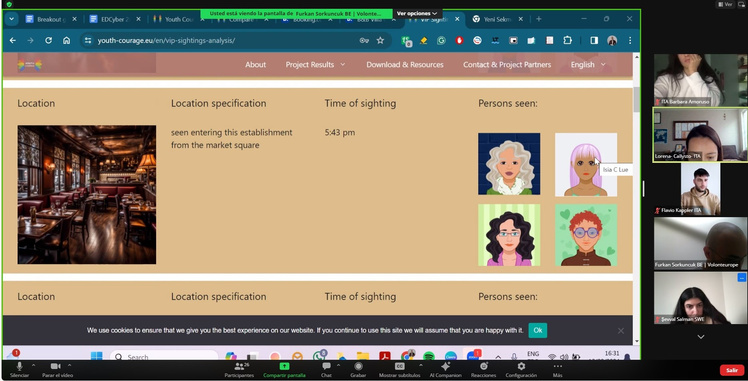
Task: Stop camera with Parar el video
Action: [57, 370]
